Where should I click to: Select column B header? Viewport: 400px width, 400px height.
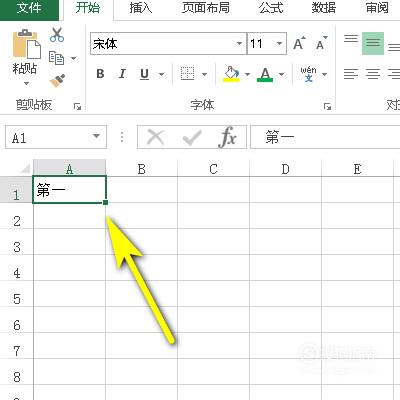tap(142, 169)
